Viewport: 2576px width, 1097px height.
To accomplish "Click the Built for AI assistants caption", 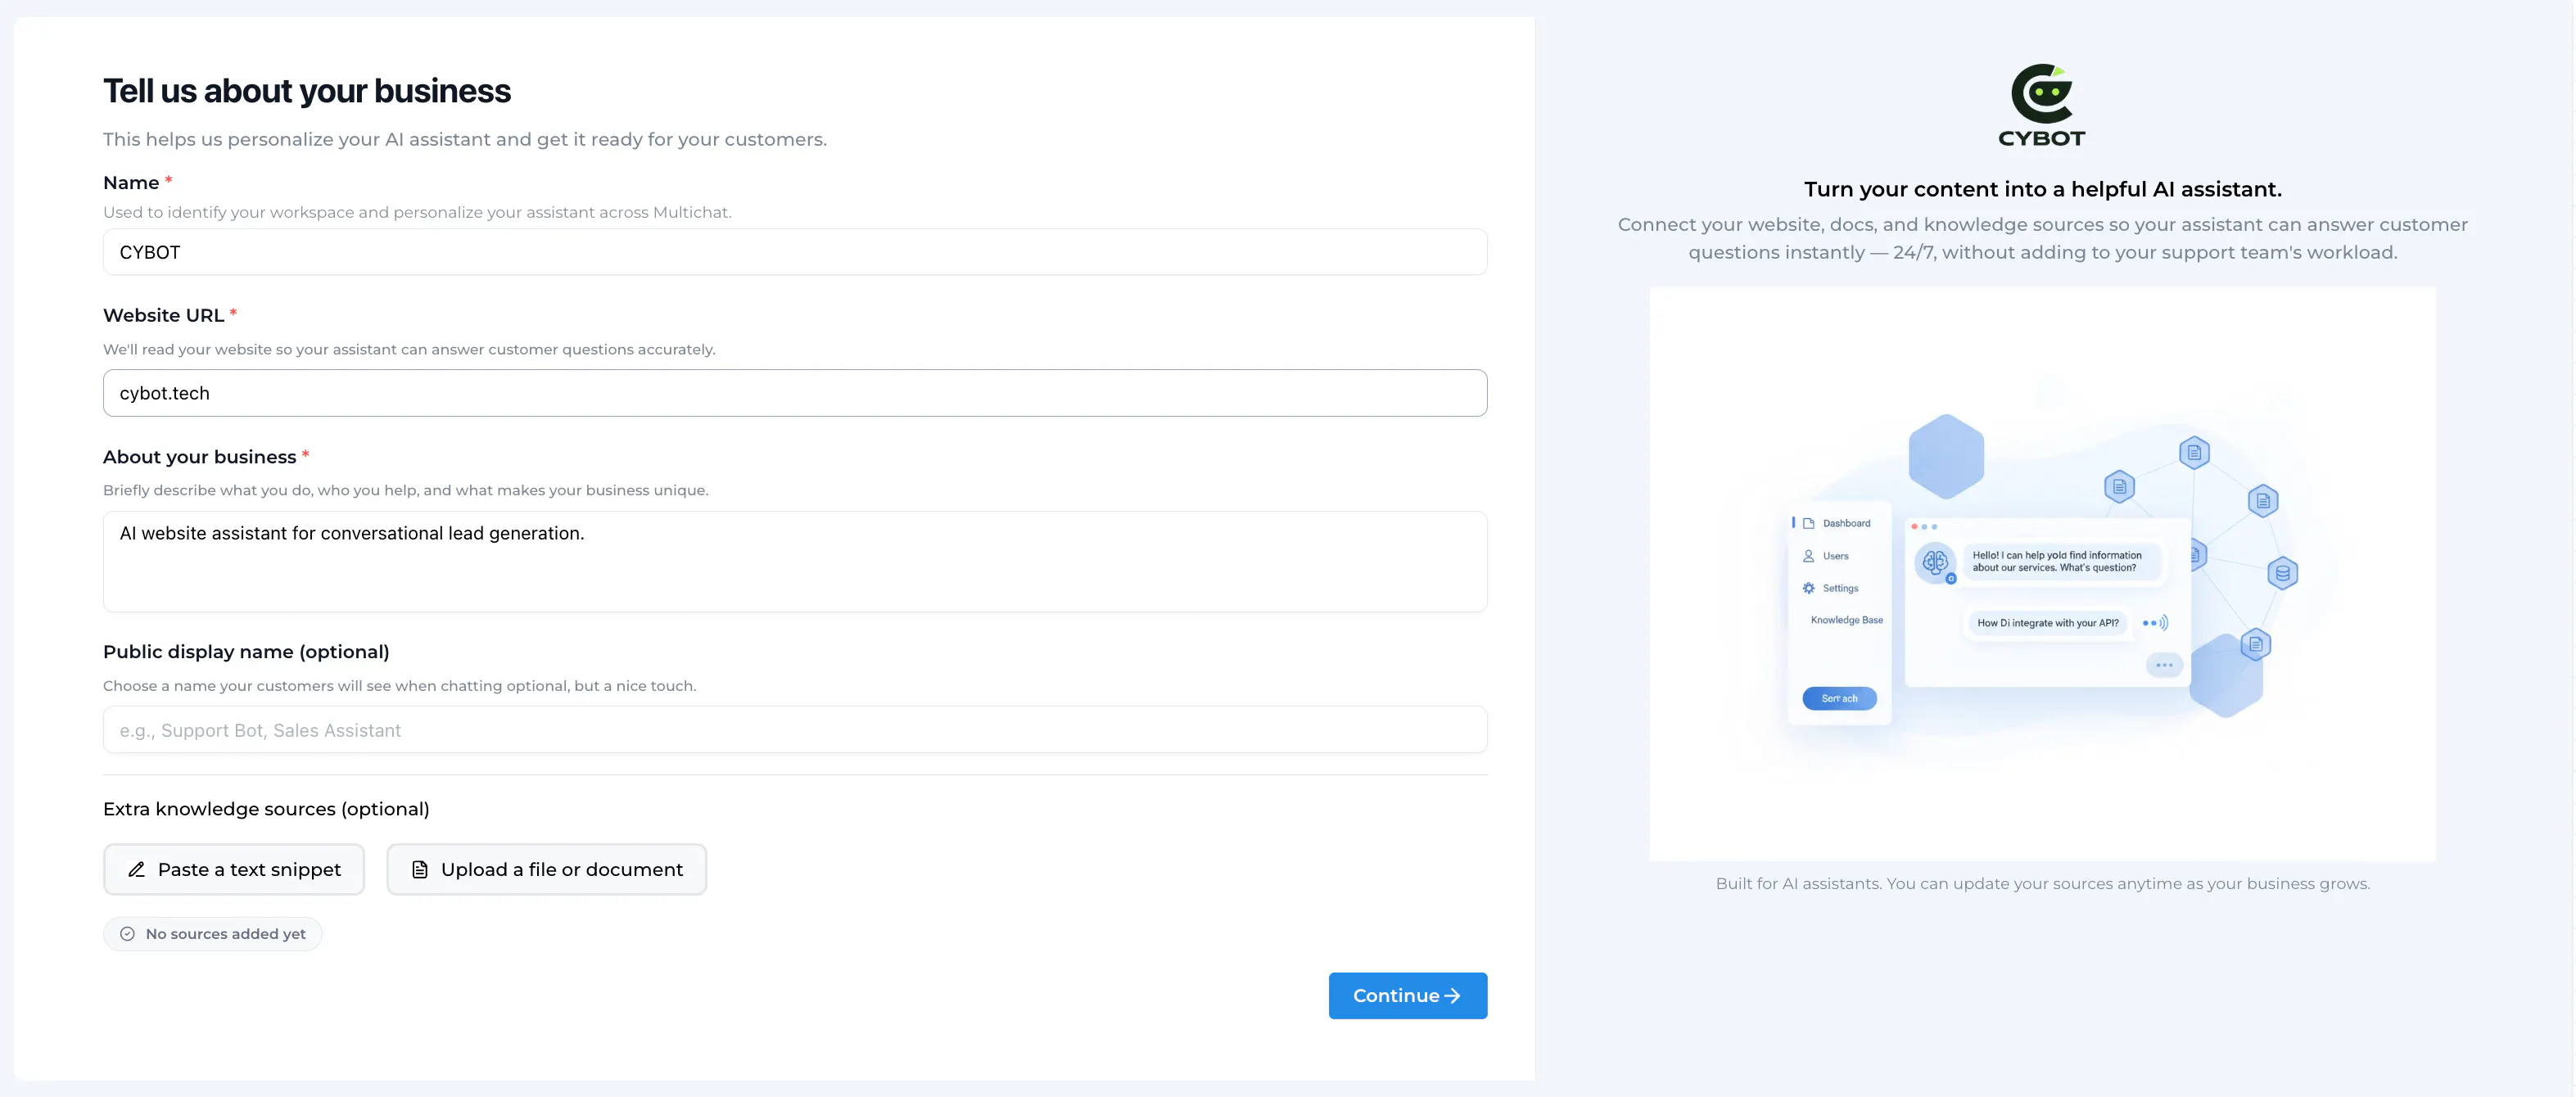I will [x=2043, y=884].
